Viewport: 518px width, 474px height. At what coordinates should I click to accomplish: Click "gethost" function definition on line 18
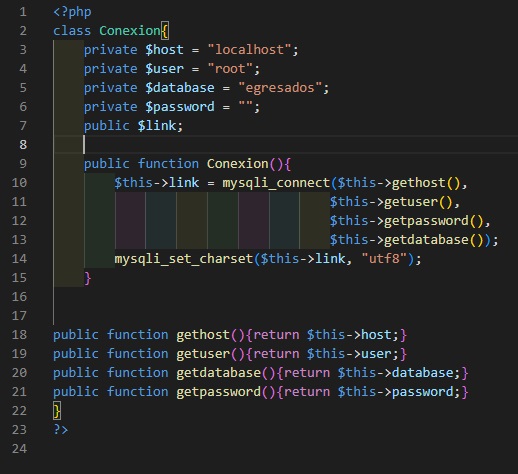click(203, 335)
